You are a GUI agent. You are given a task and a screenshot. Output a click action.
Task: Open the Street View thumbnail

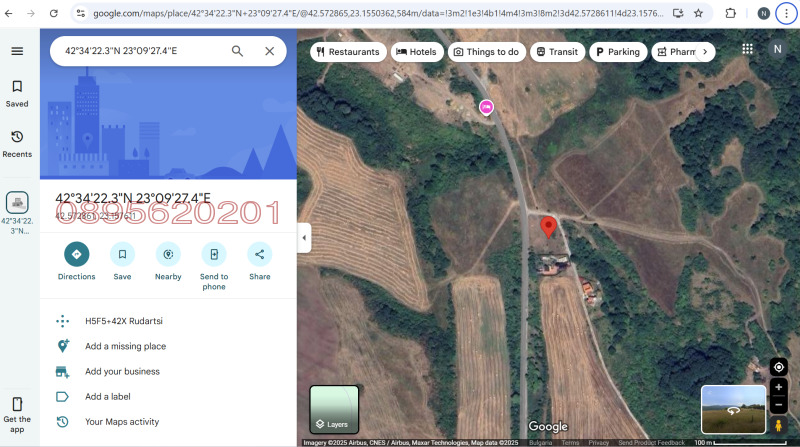tap(733, 410)
